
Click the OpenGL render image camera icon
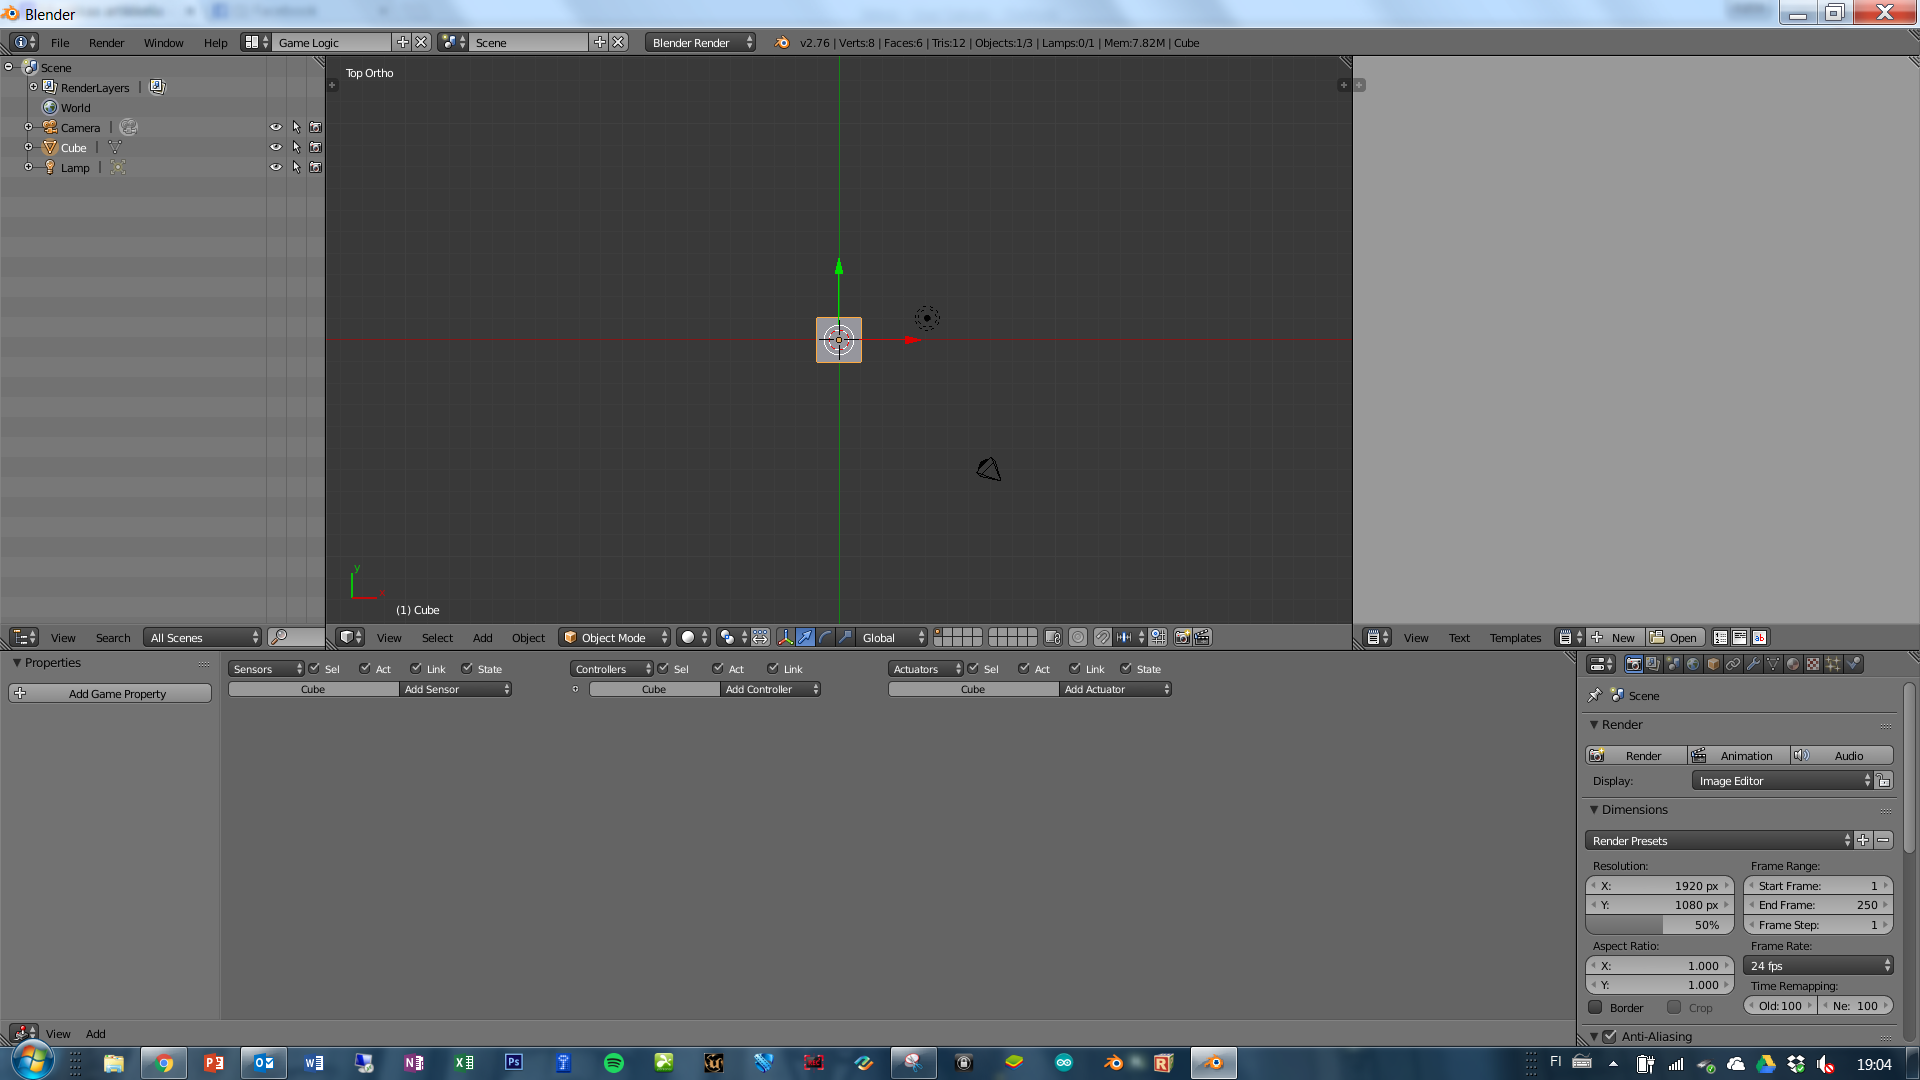[x=1182, y=637]
